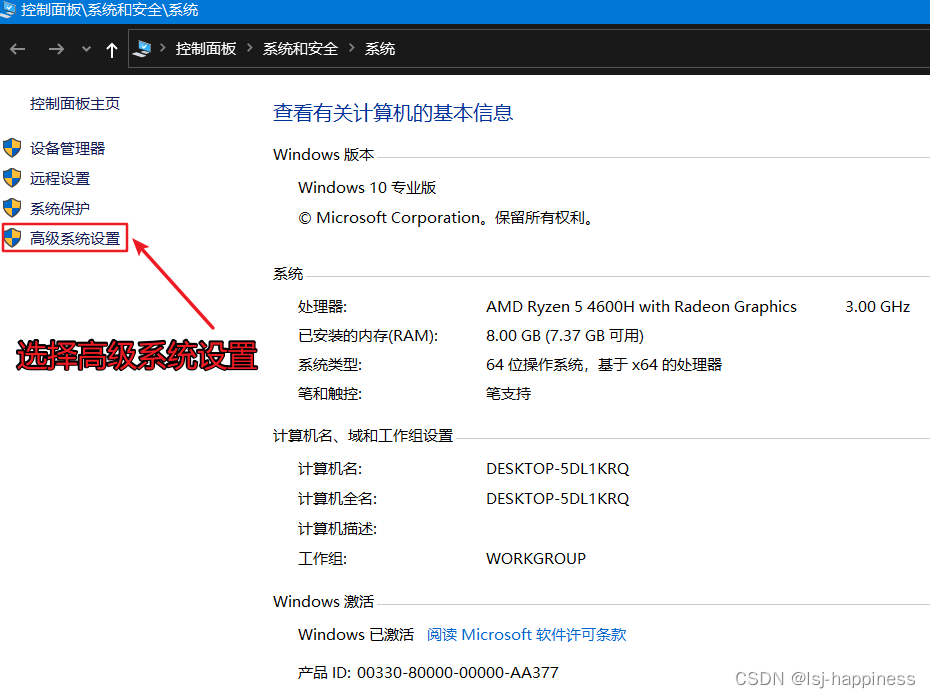Screen dimensions: 930x698
Task: Open 阅读 Microsoft 软件许可条款 link
Action: coord(527,635)
